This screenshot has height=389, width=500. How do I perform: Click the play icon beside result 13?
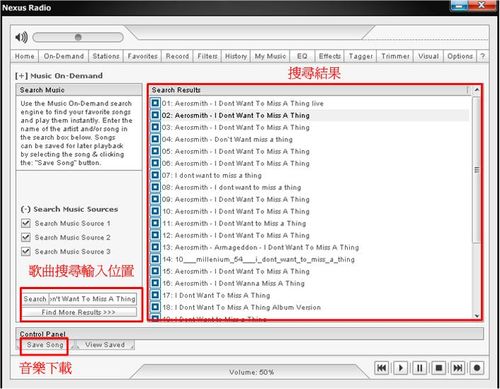[155, 247]
